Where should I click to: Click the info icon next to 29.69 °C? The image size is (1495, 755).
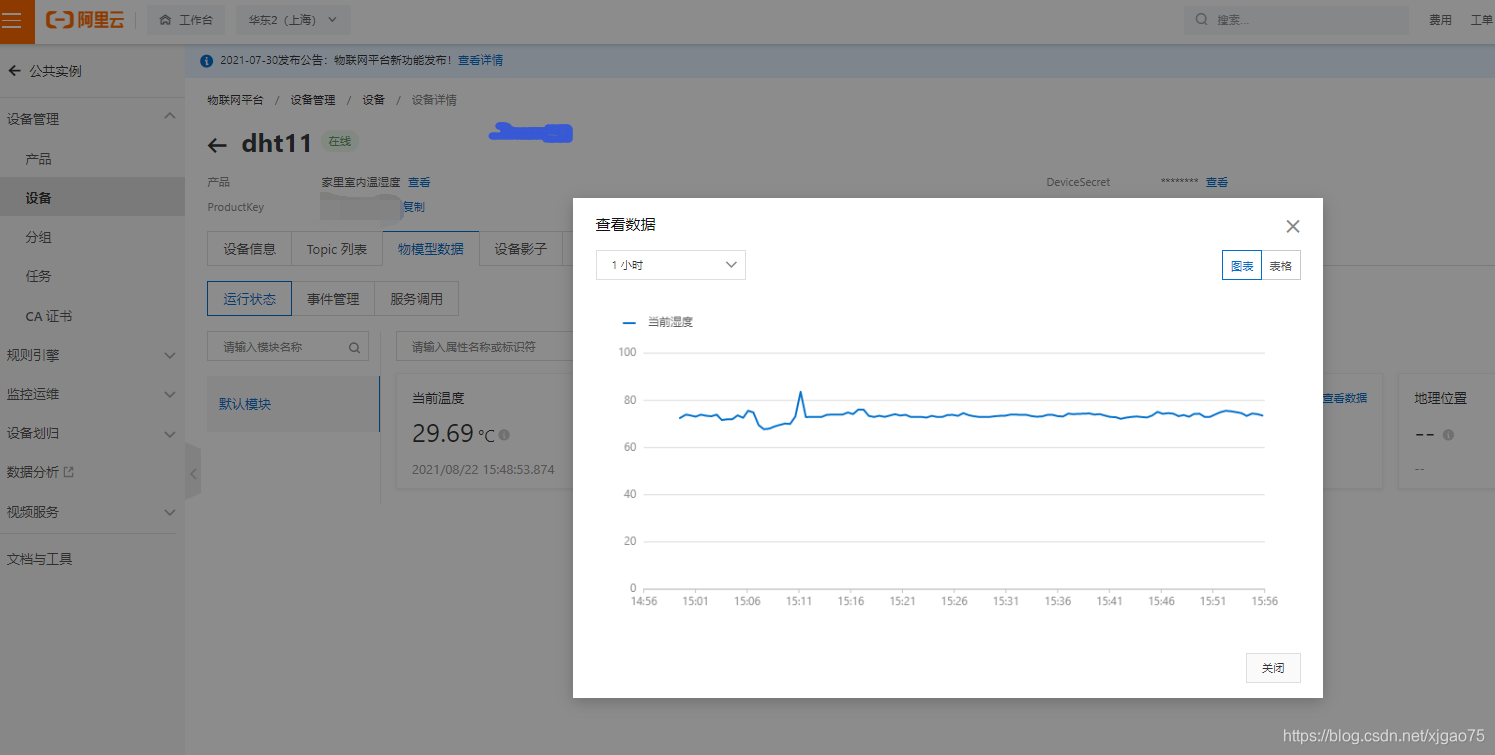[x=504, y=435]
